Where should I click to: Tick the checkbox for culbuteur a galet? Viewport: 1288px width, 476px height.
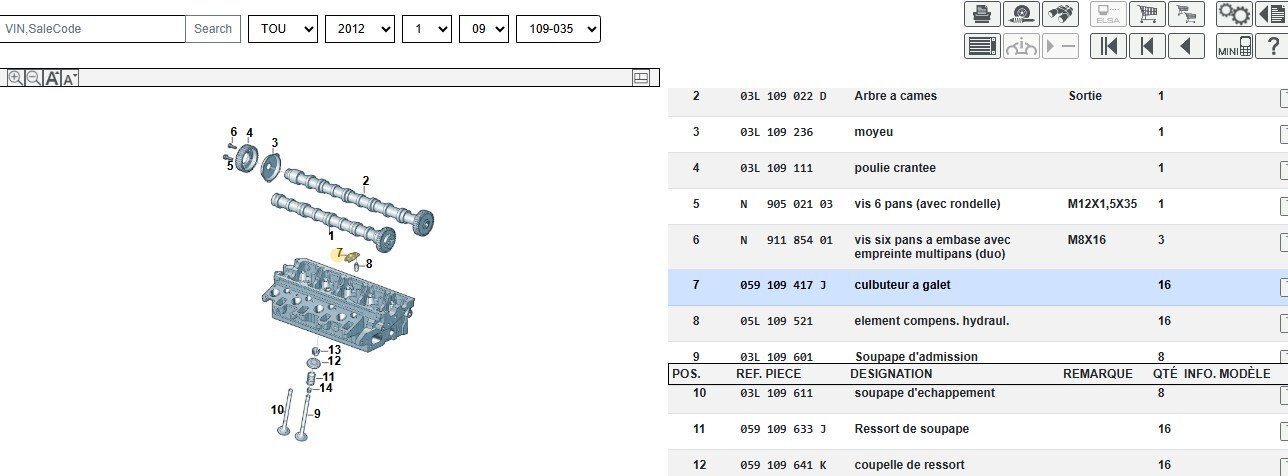click(1284, 286)
